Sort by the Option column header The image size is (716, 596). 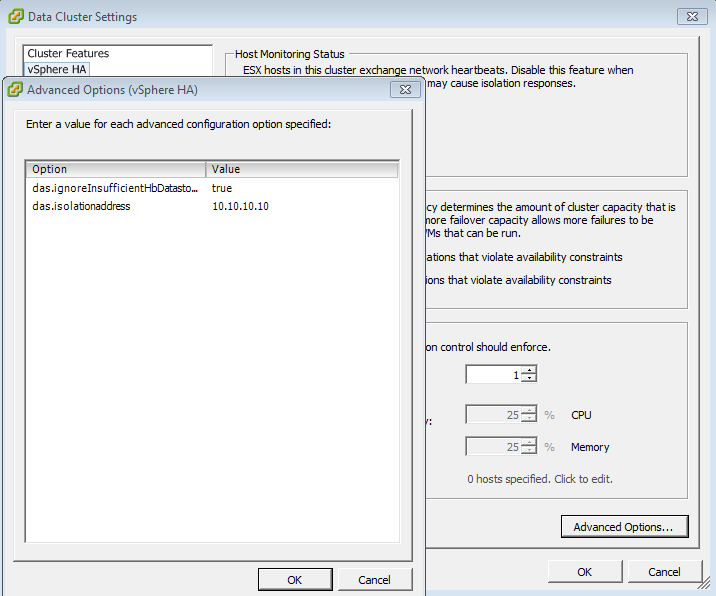coord(116,169)
